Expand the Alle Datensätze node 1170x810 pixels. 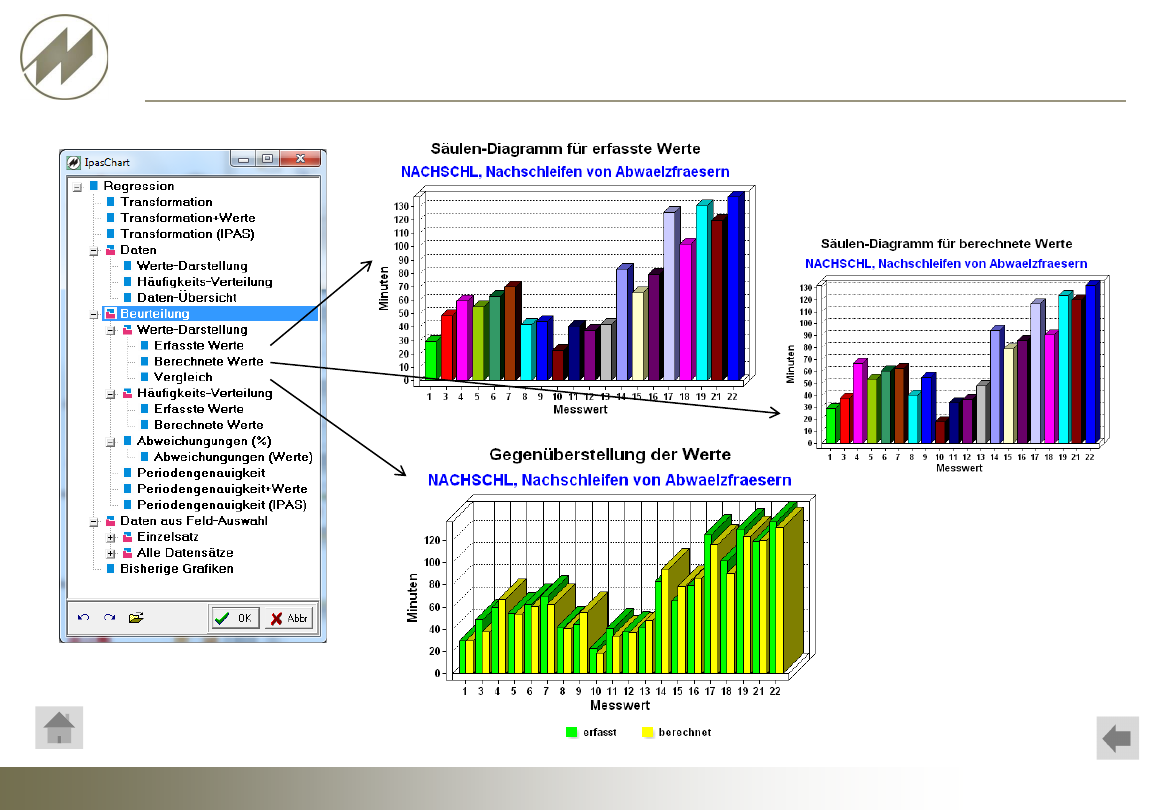point(110,553)
